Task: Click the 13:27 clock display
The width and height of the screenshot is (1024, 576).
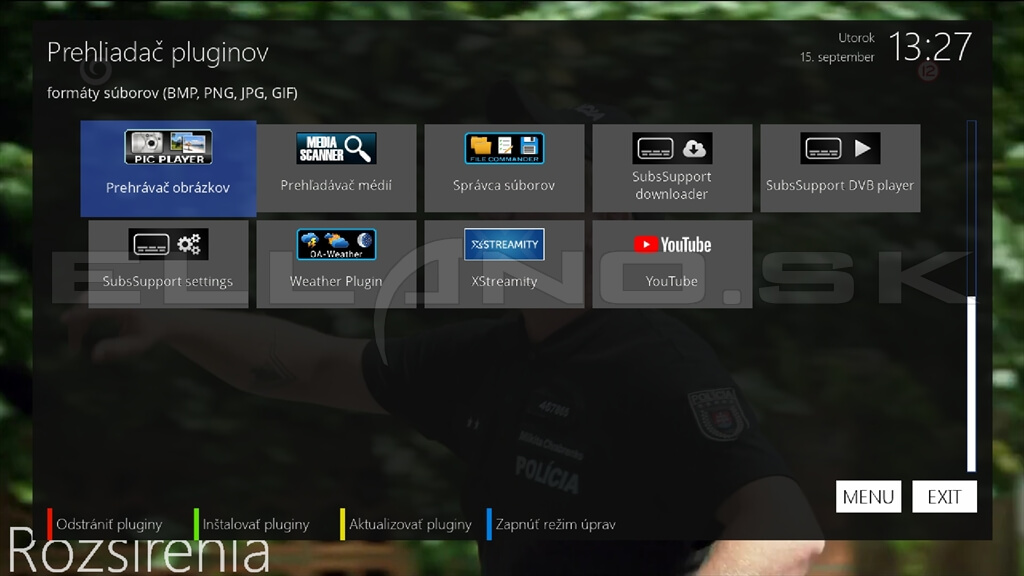Action: tap(930, 47)
